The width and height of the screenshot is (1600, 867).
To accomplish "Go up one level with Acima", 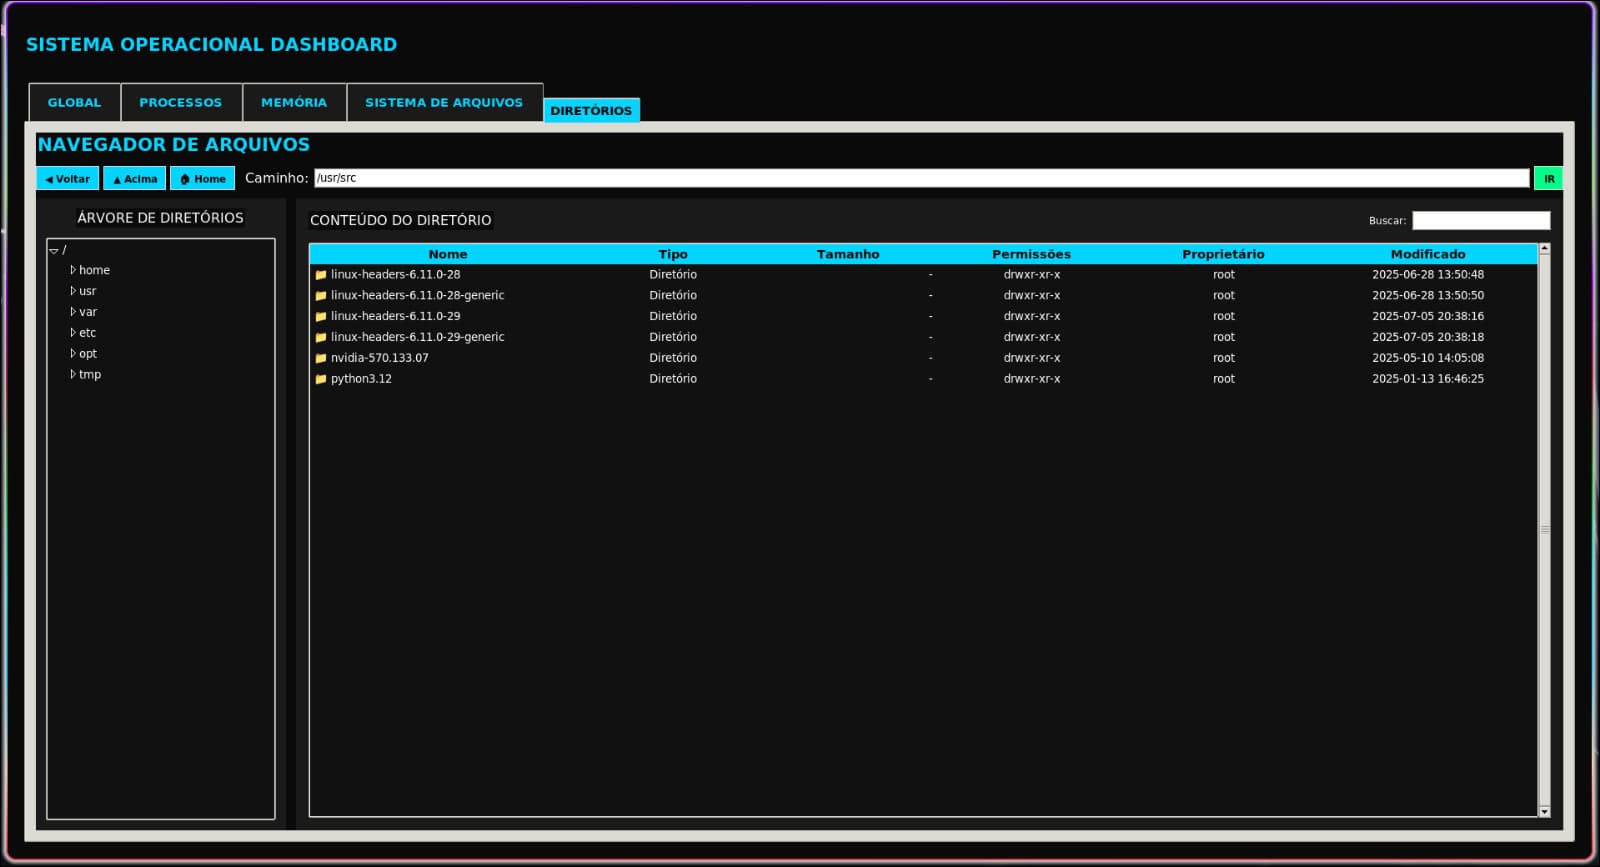I will 135,179.
